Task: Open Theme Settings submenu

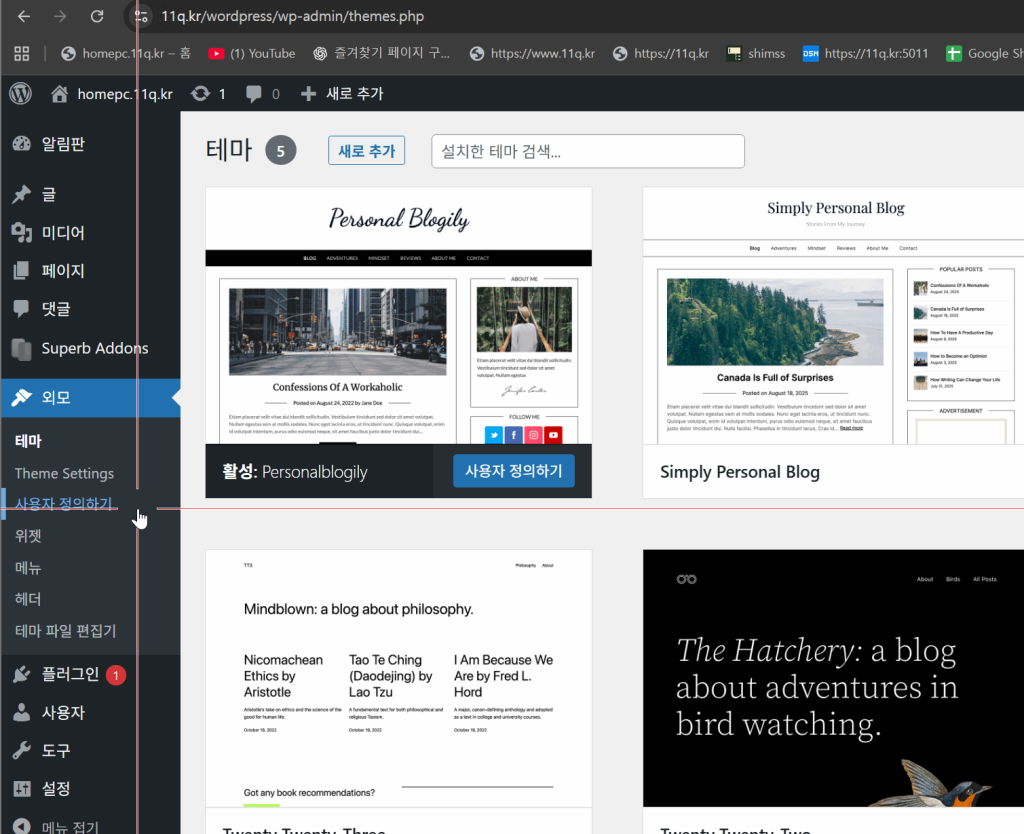Action: 65,473
